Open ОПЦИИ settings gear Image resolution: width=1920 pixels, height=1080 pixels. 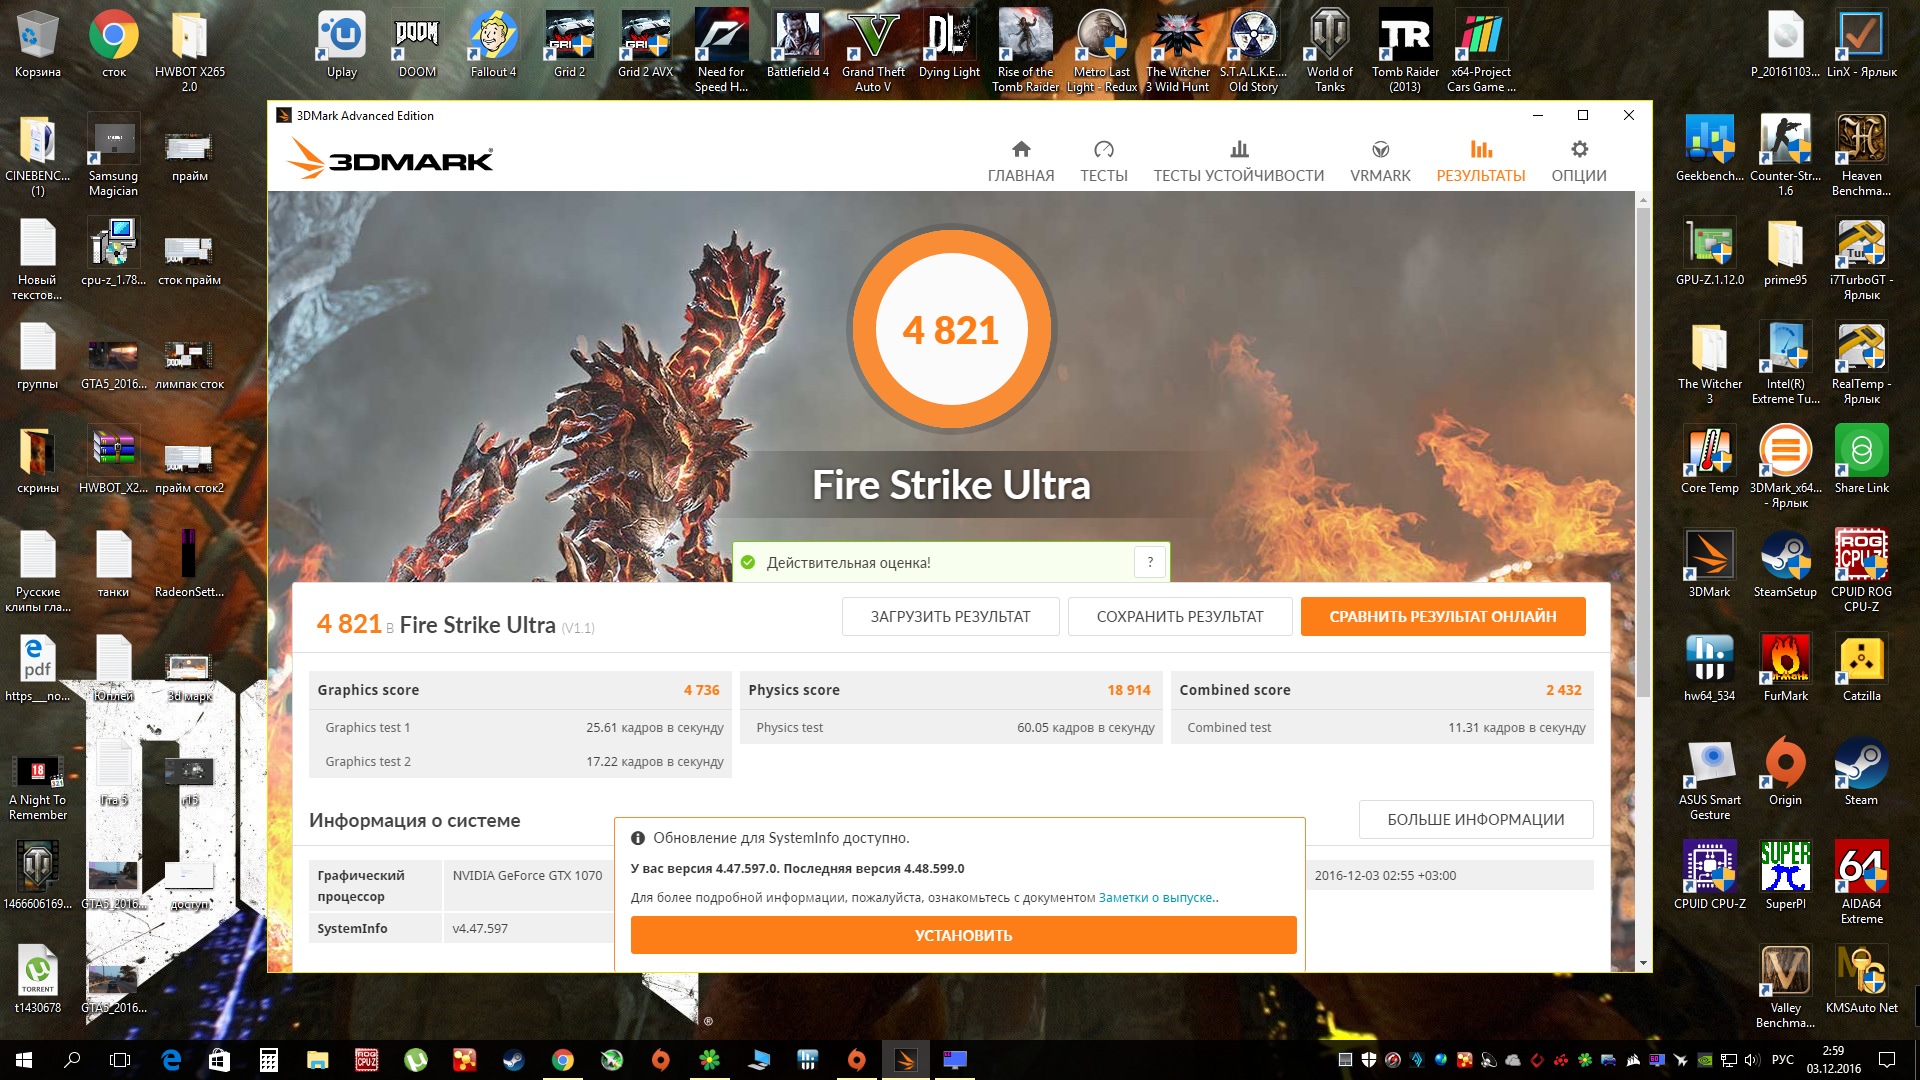[x=1578, y=161]
